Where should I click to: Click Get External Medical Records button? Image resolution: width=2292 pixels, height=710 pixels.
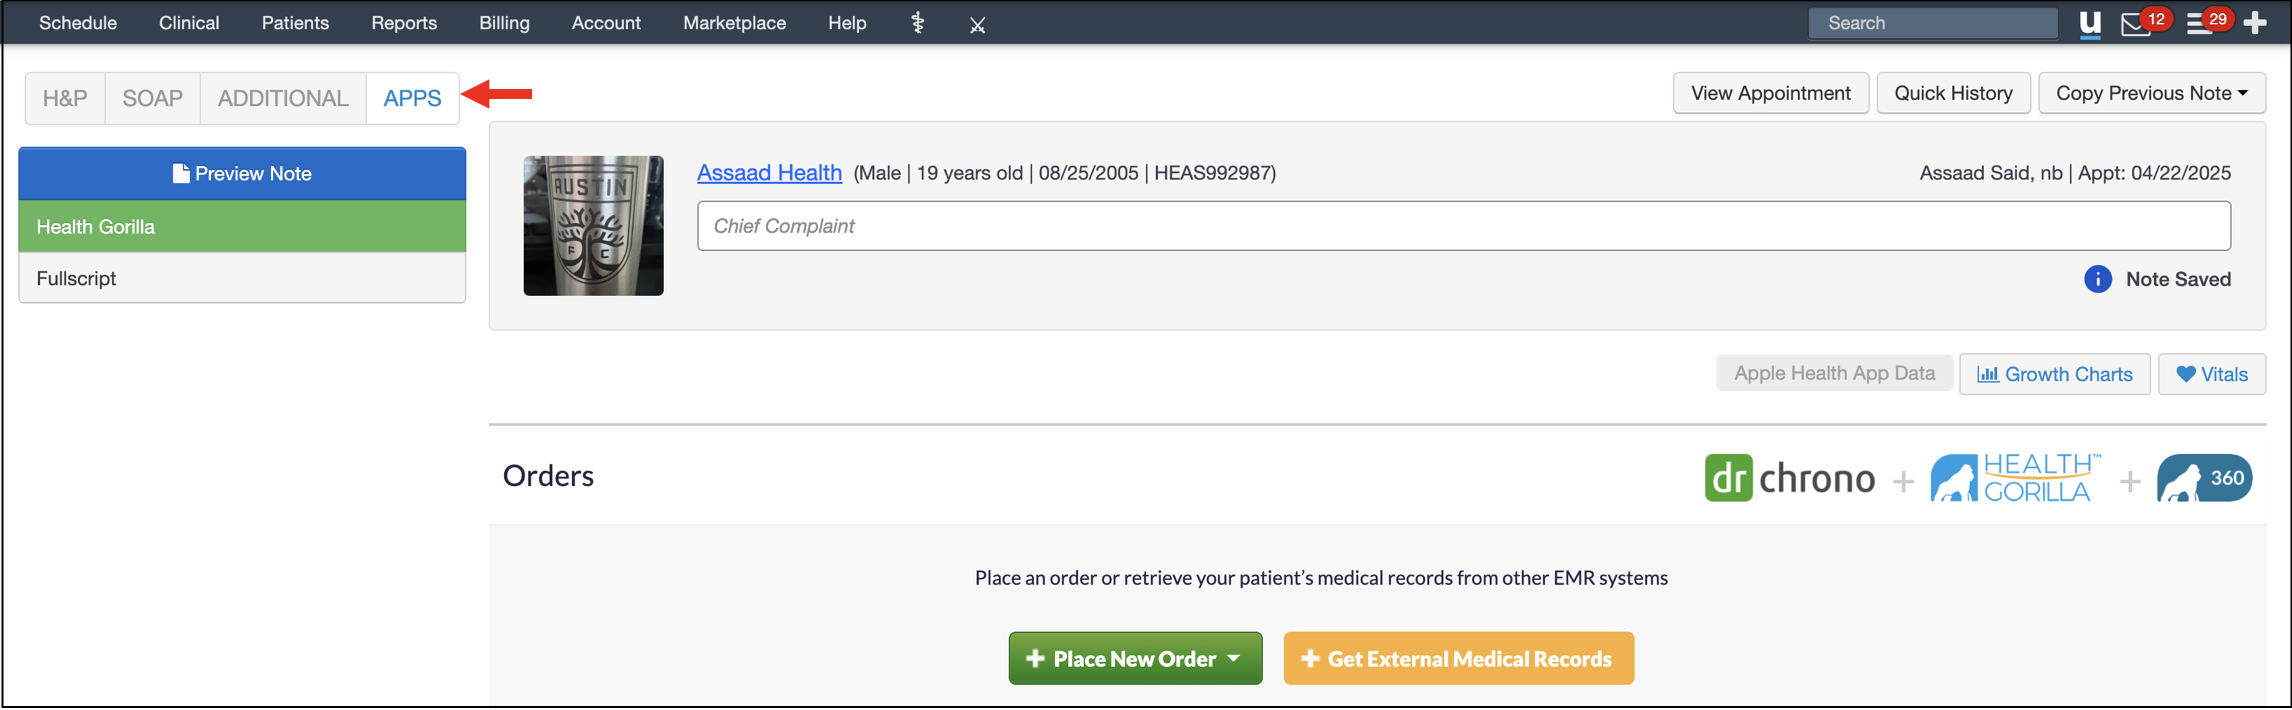coord(1458,658)
